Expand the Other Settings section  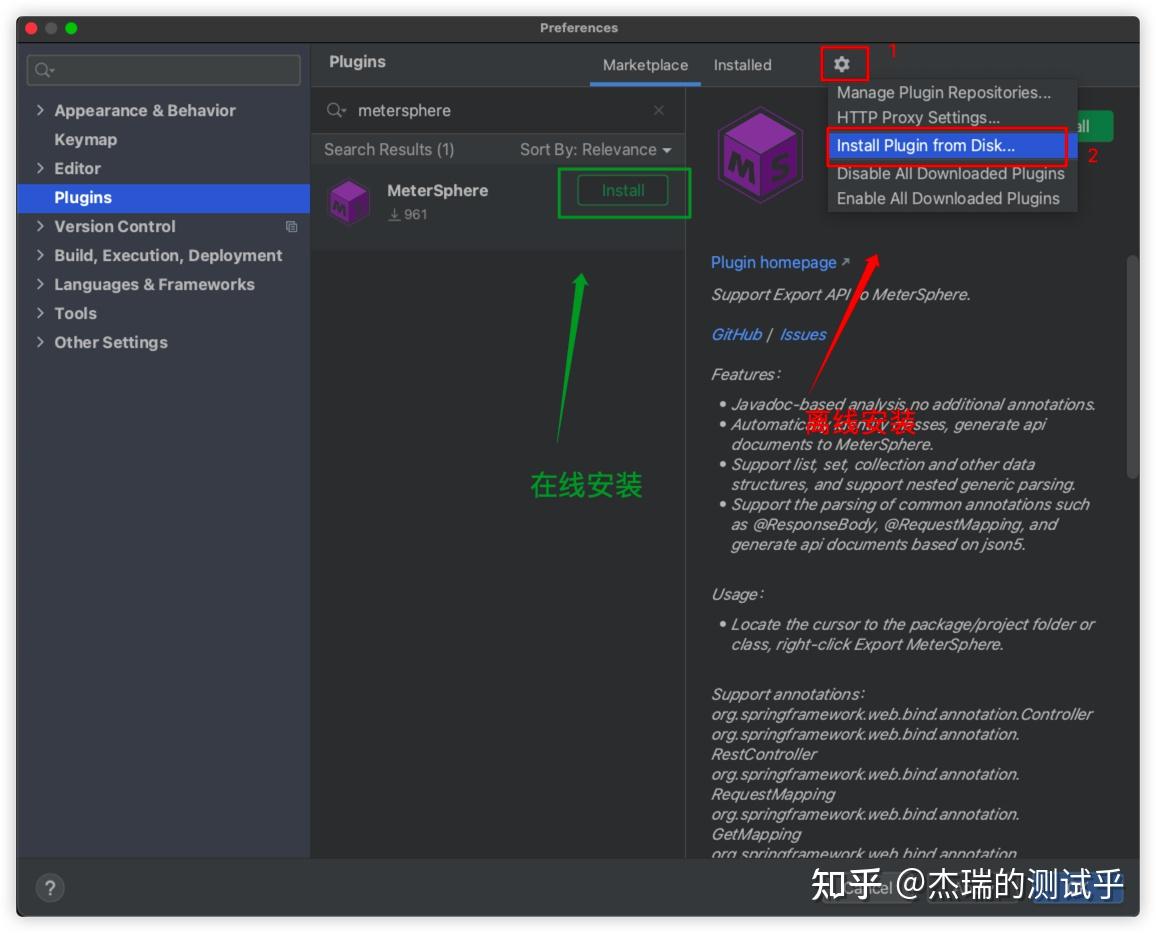pos(40,342)
